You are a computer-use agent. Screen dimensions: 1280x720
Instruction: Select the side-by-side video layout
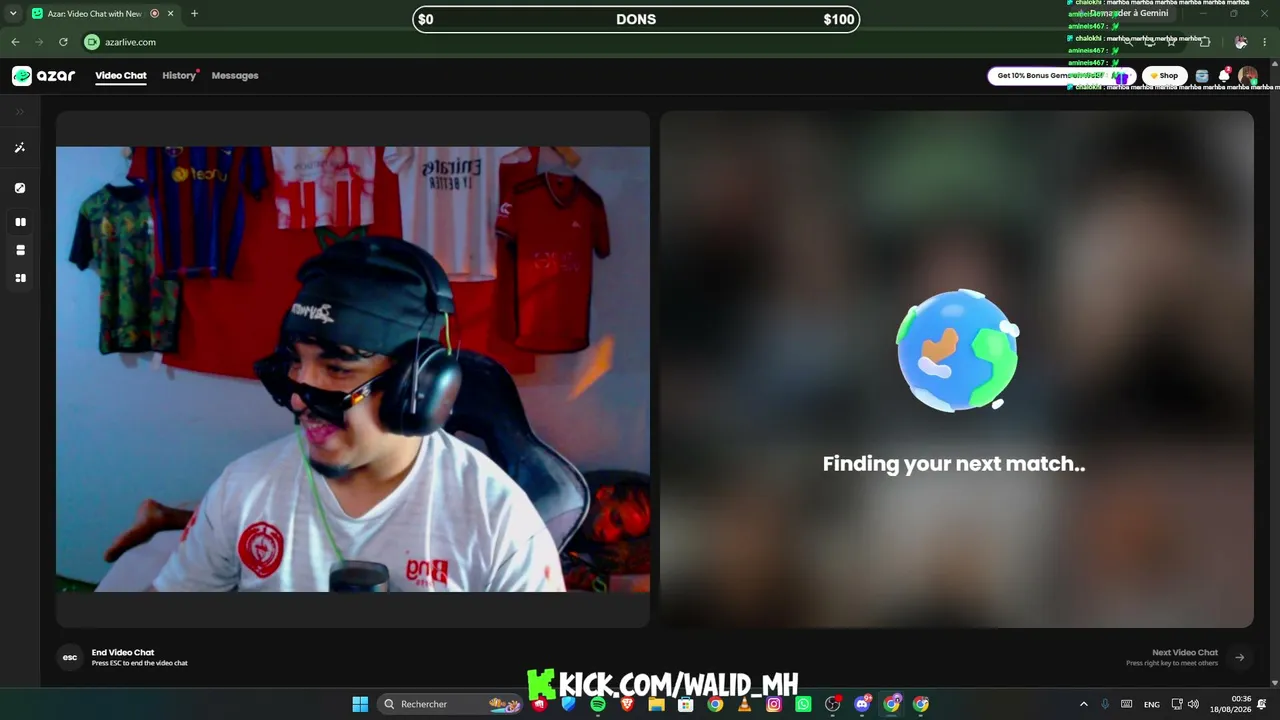[x=20, y=222]
